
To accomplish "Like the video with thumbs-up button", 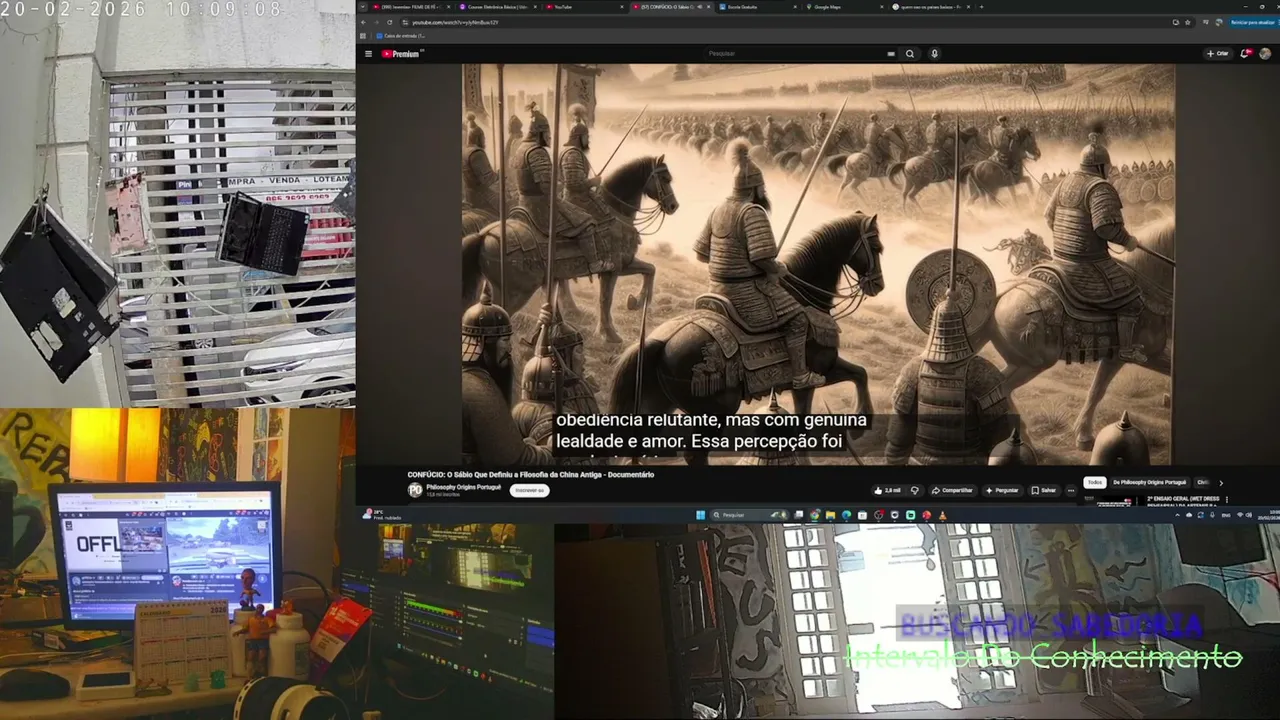I will (x=887, y=490).
